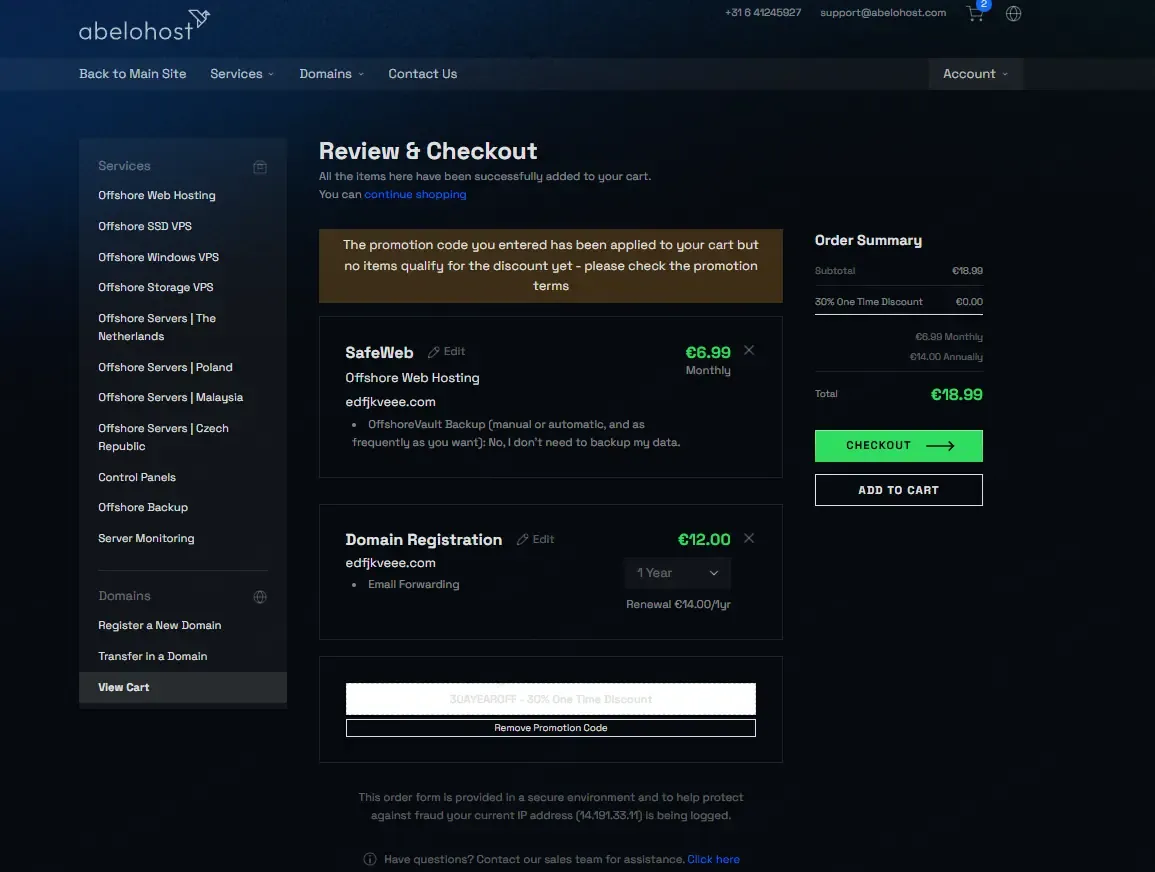Click the Subtotal row in Order Summary
Viewport: 1155px width, 872px height.
(x=899, y=271)
